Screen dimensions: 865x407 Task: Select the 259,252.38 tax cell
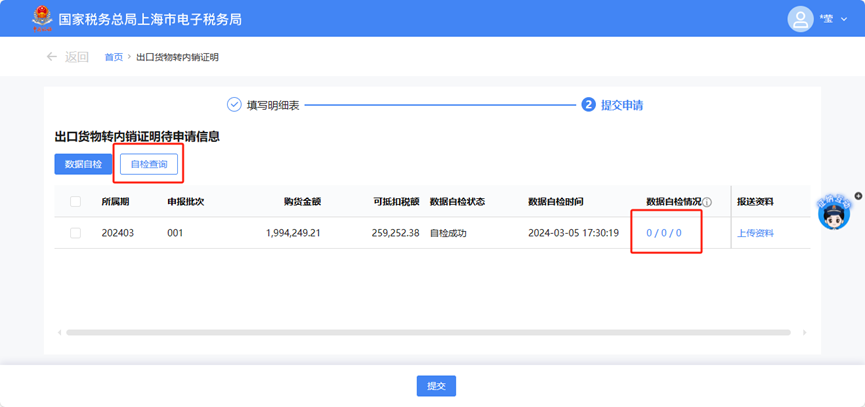click(x=396, y=233)
